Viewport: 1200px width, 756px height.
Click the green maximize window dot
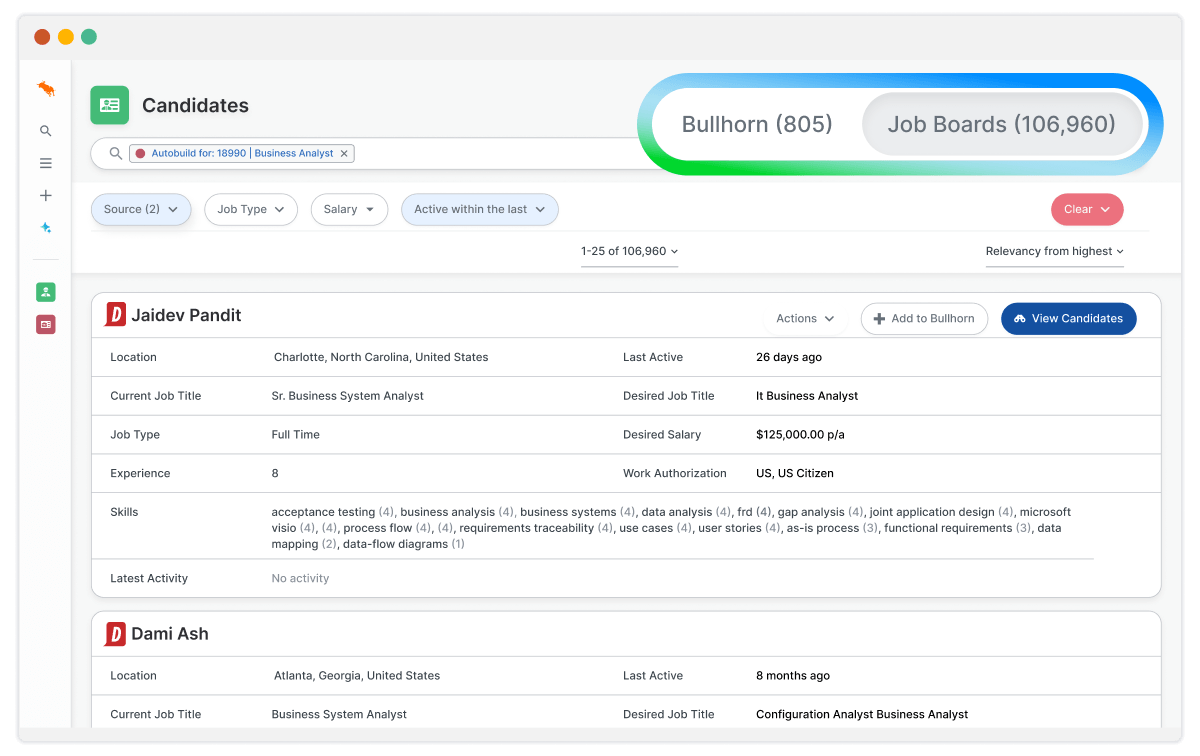coord(89,37)
